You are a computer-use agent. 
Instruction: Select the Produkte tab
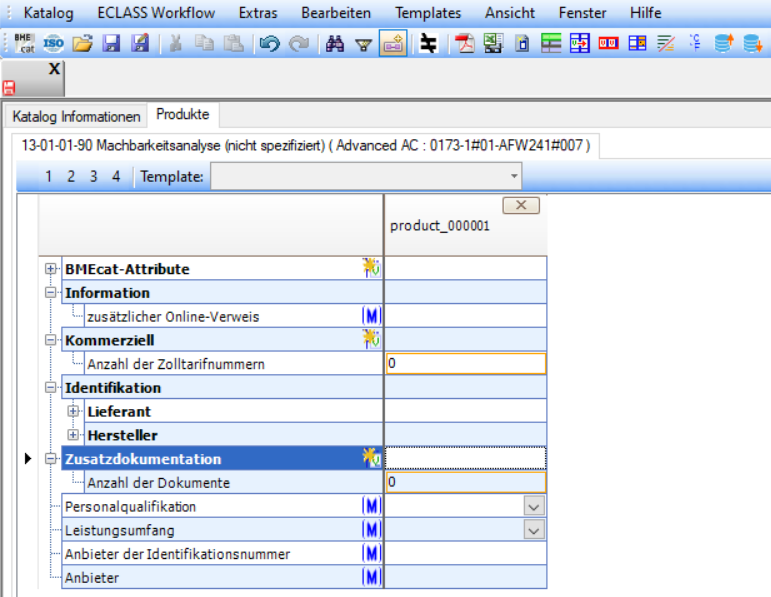[182, 115]
